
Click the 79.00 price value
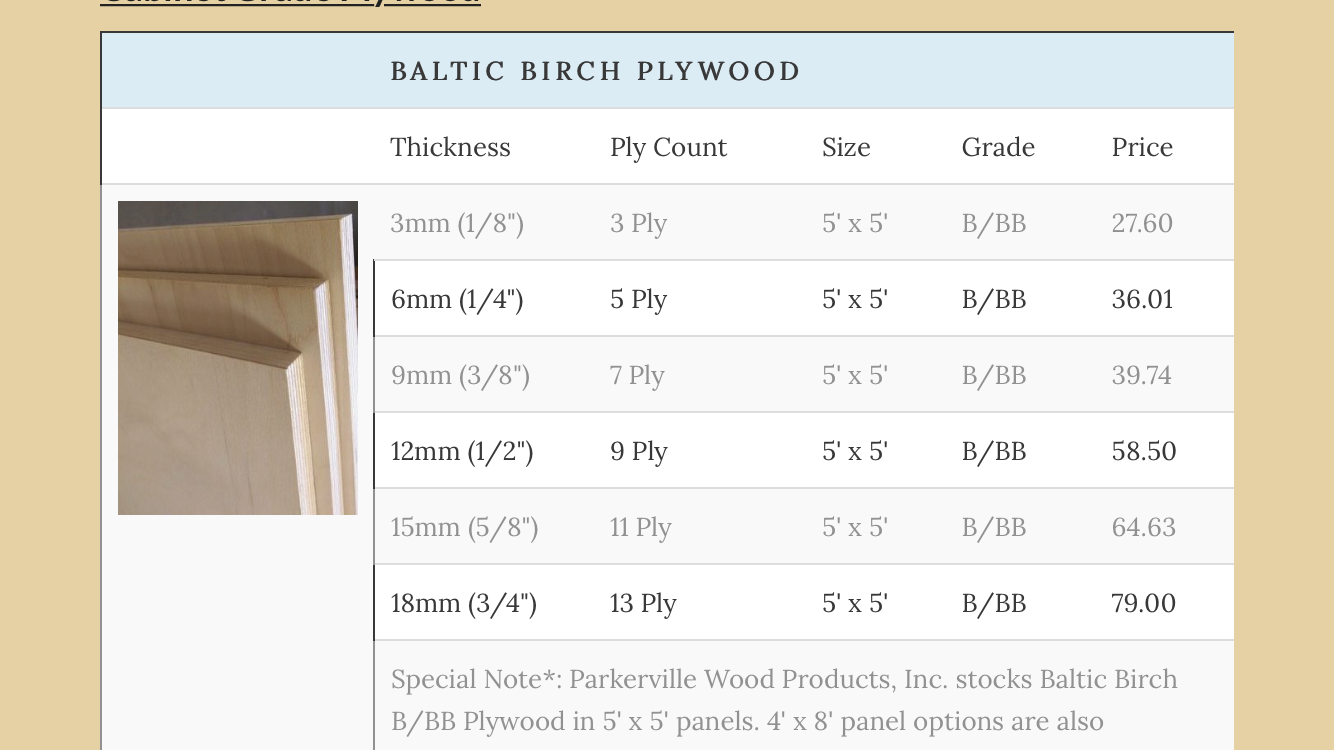(x=1143, y=603)
